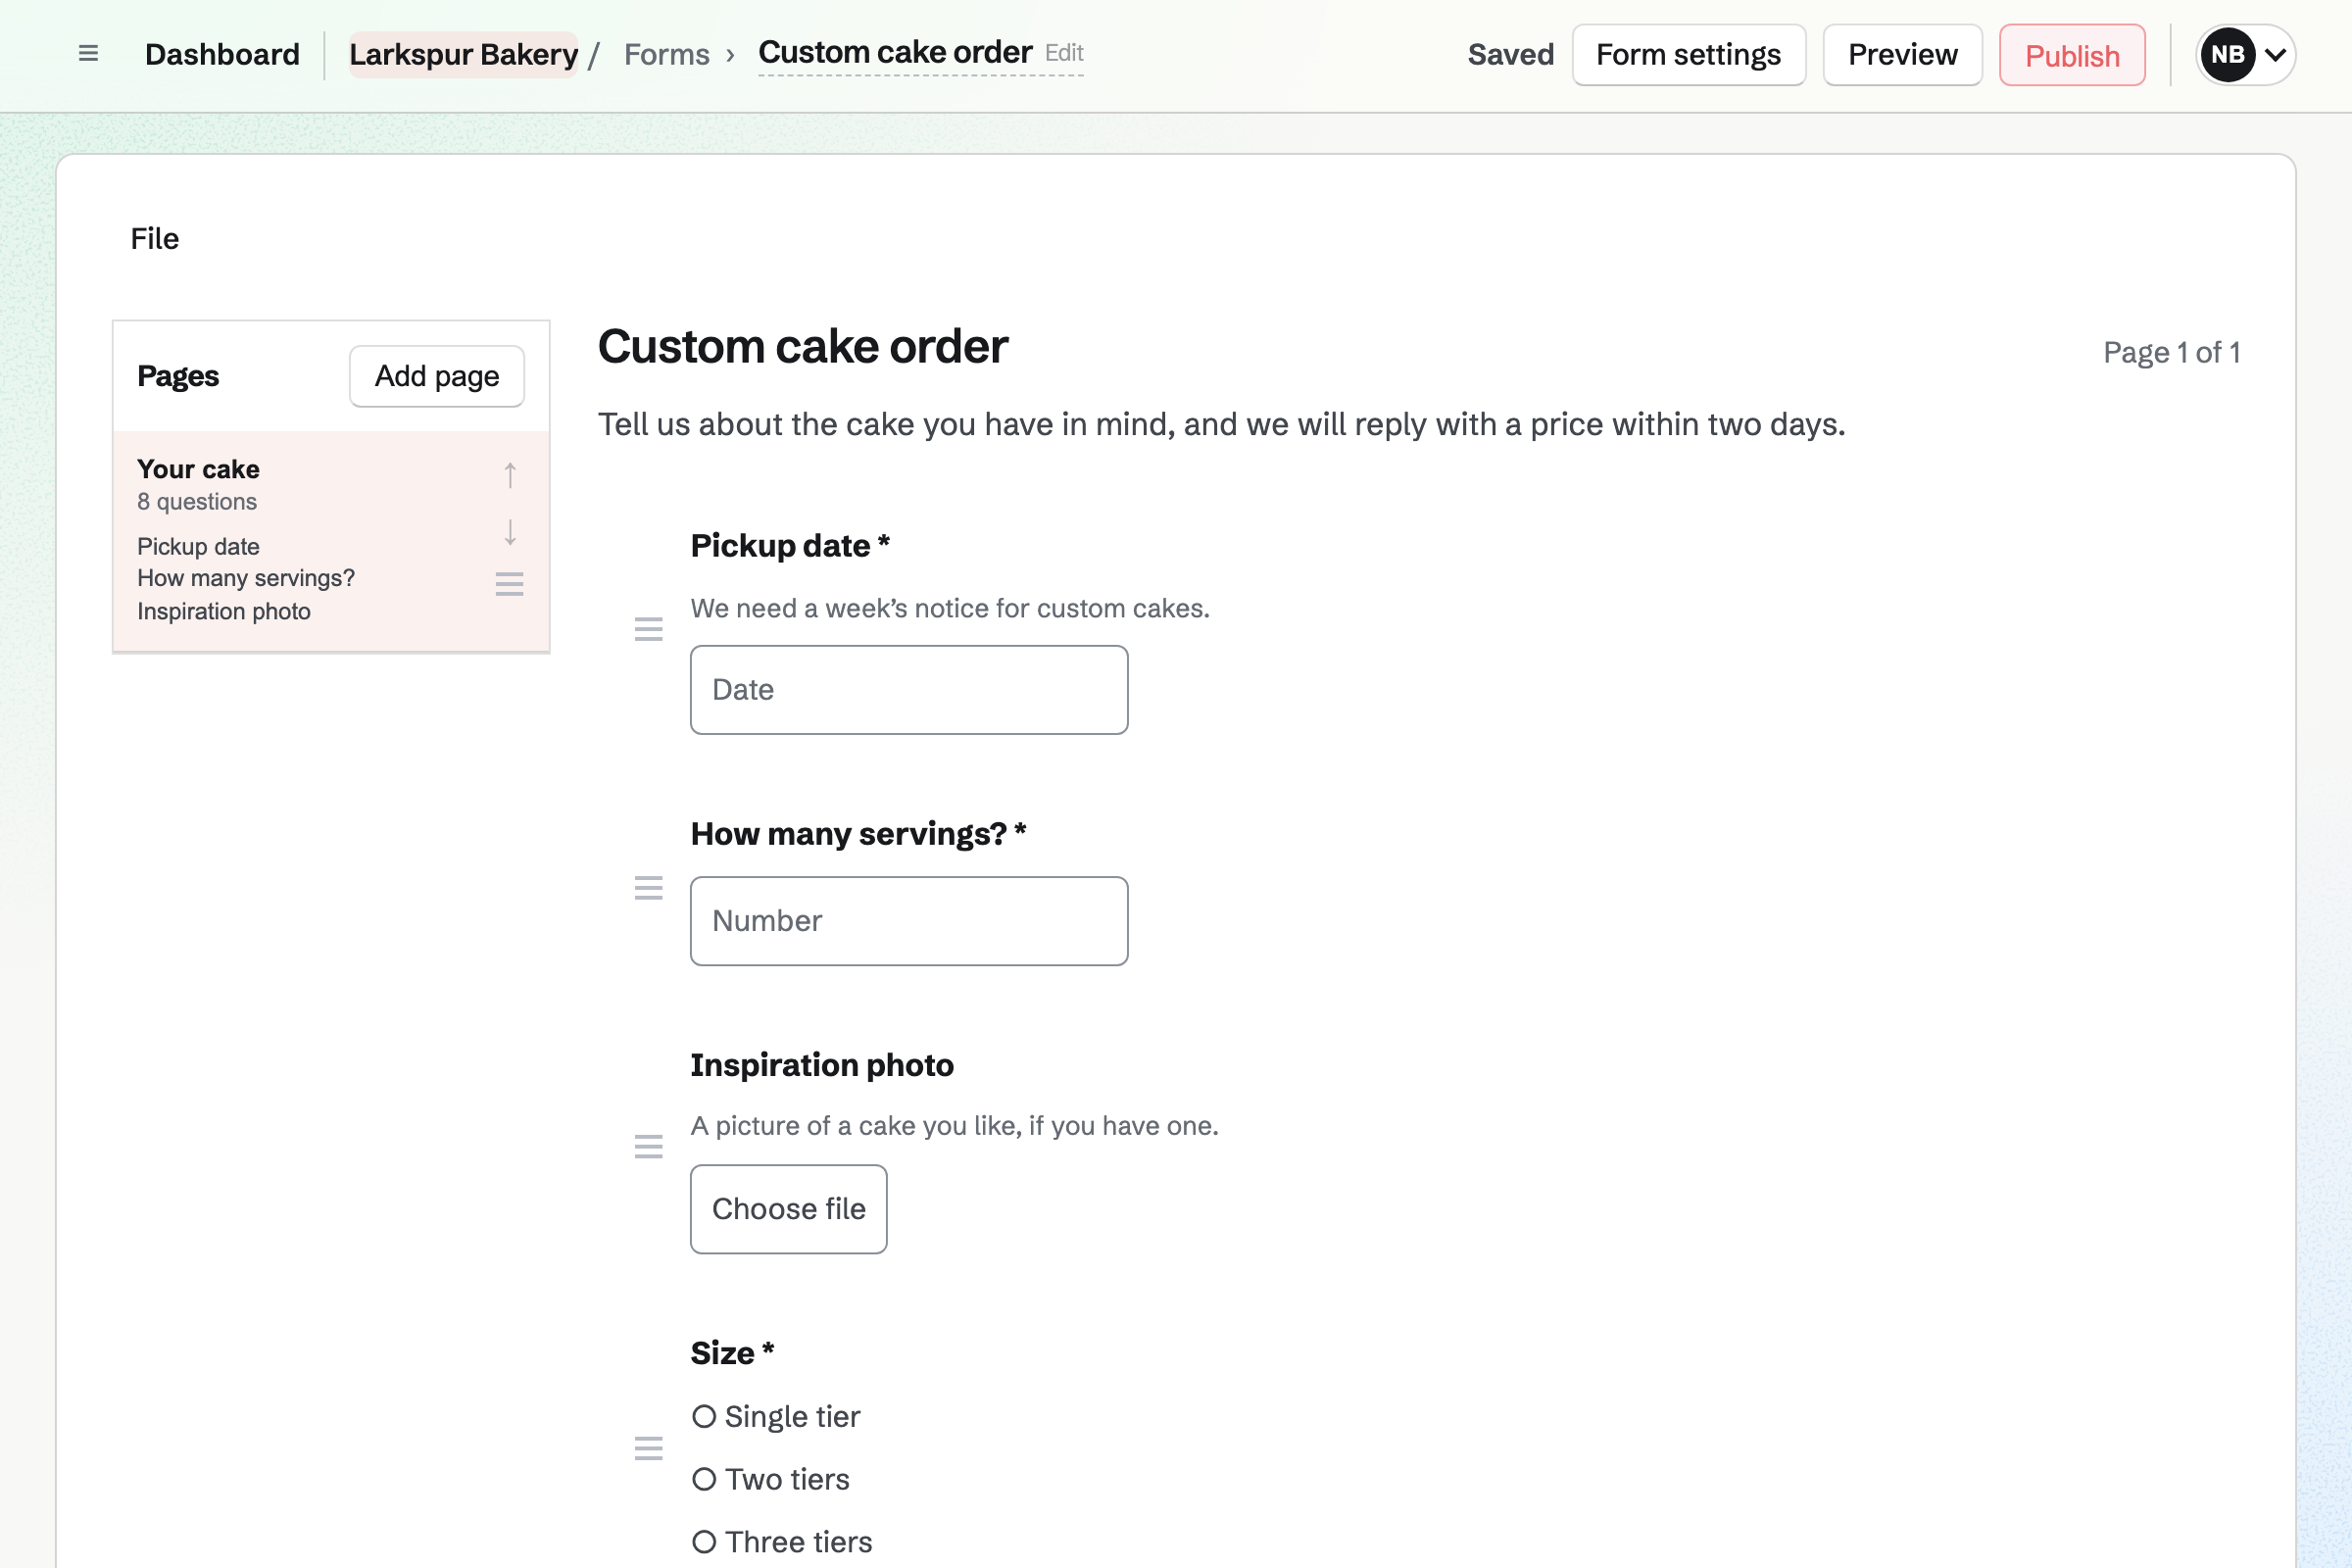This screenshot has width=2352, height=1568.
Task: Click the Pickup date Date field
Action: (909, 690)
